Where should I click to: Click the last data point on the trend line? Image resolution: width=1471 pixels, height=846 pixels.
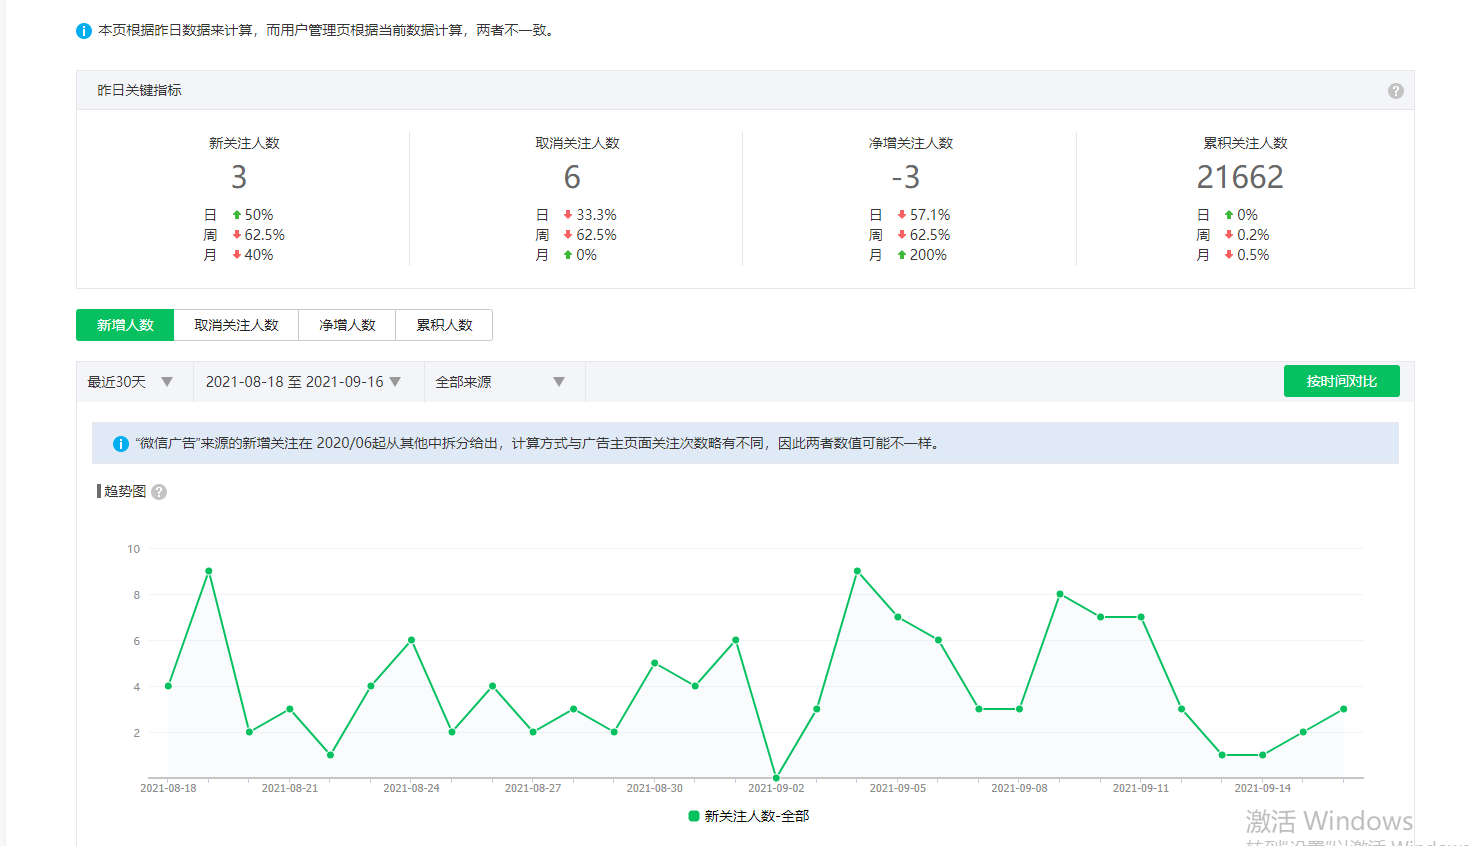(1343, 709)
